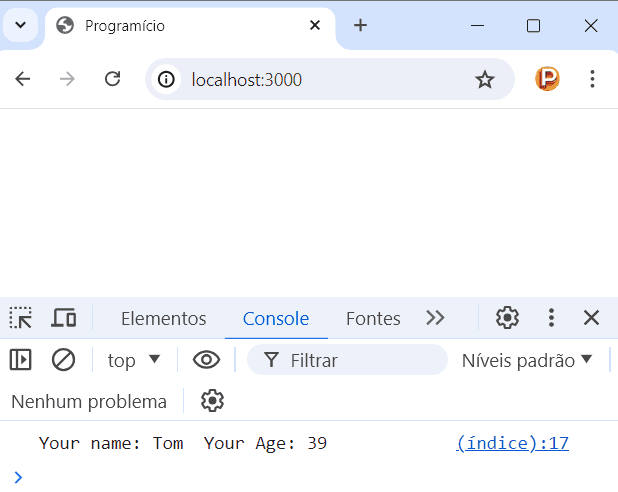Switch to the Console tab

[x=276, y=319]
